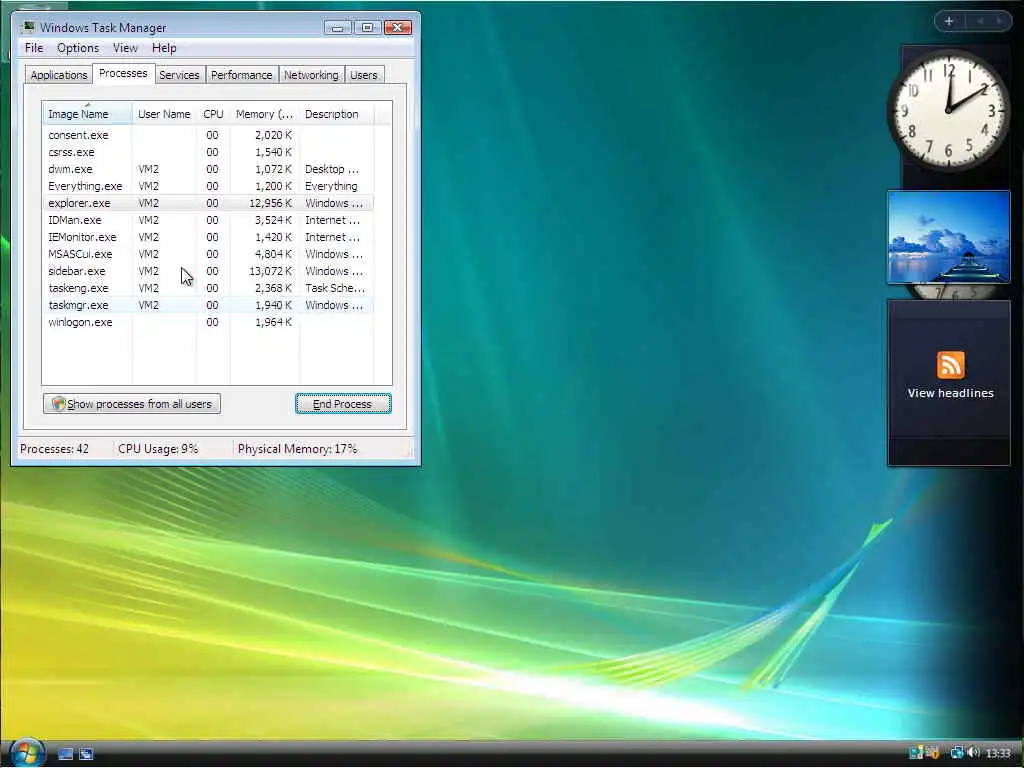Click the 1,964 K memory value
The height and width of the screenshot is (768, 1024).
click(273, 322)
